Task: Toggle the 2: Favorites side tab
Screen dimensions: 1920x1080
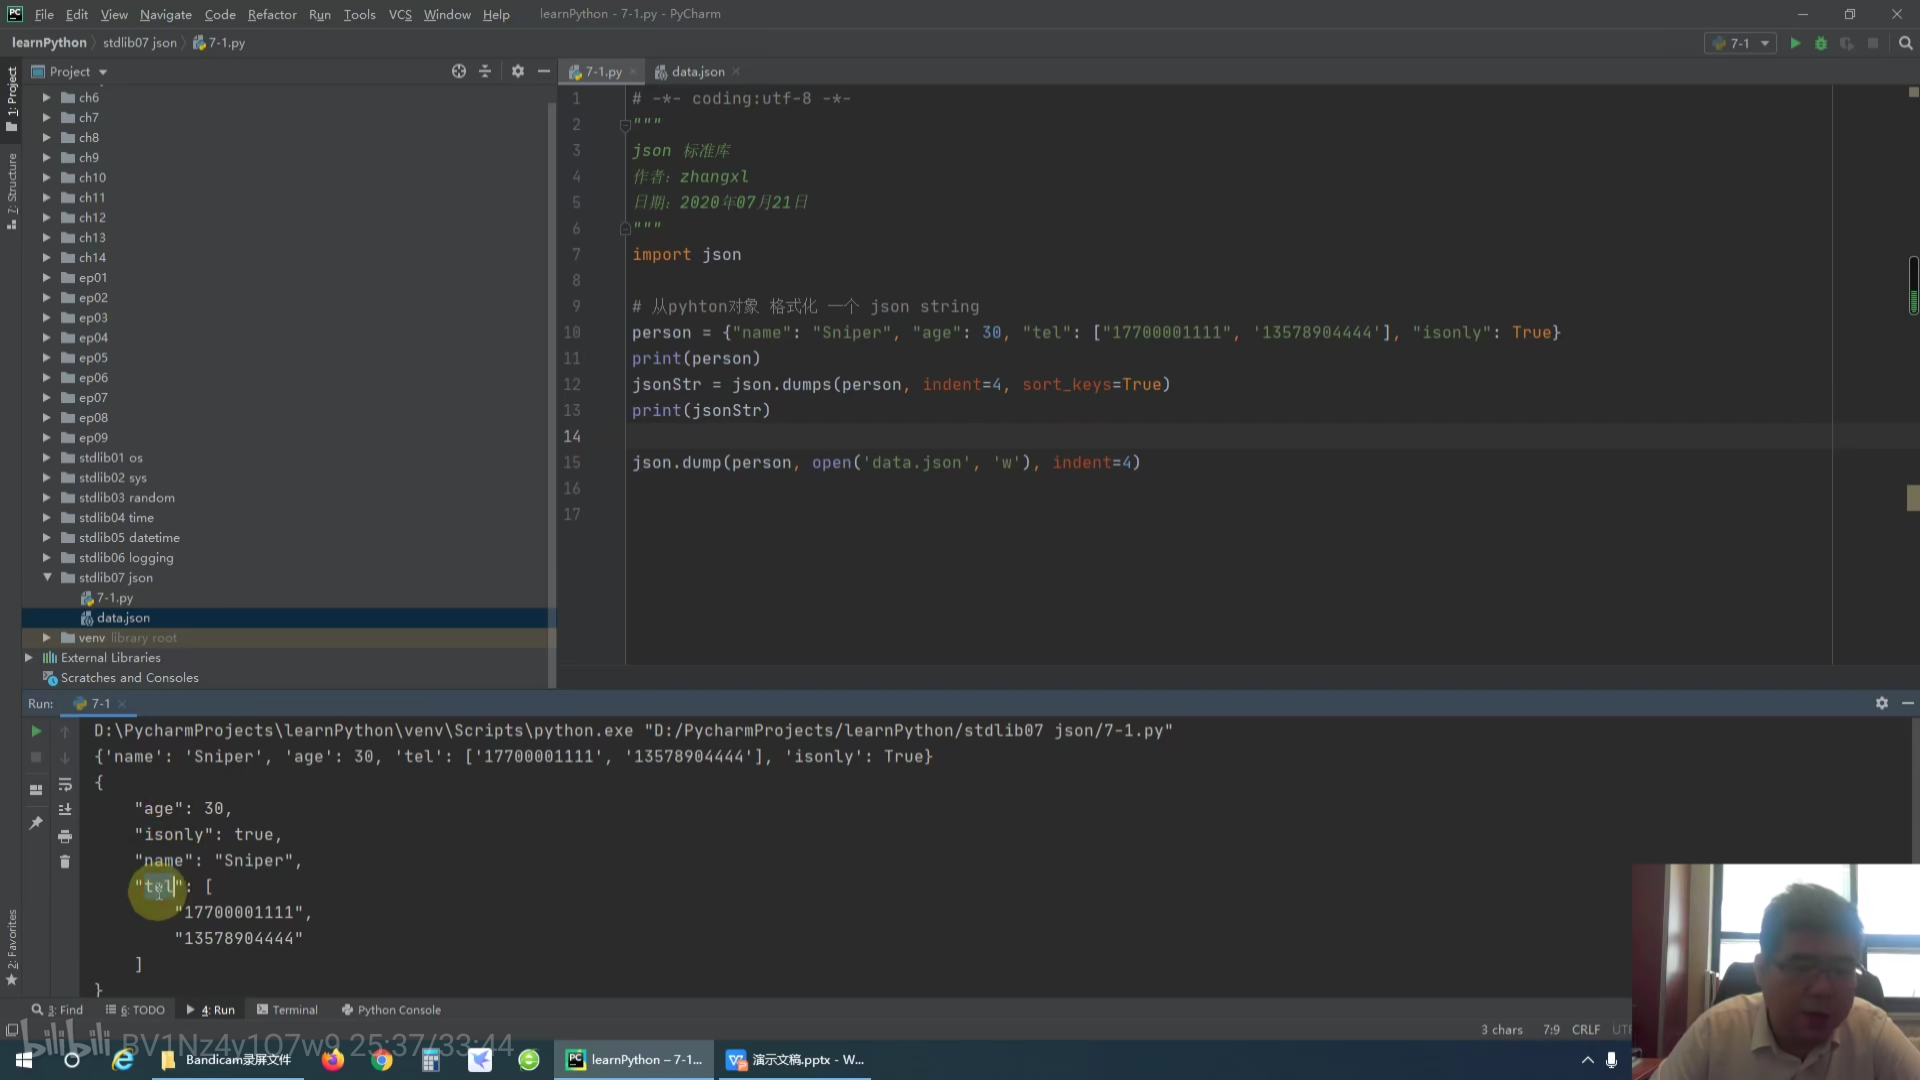Action: 12,947
